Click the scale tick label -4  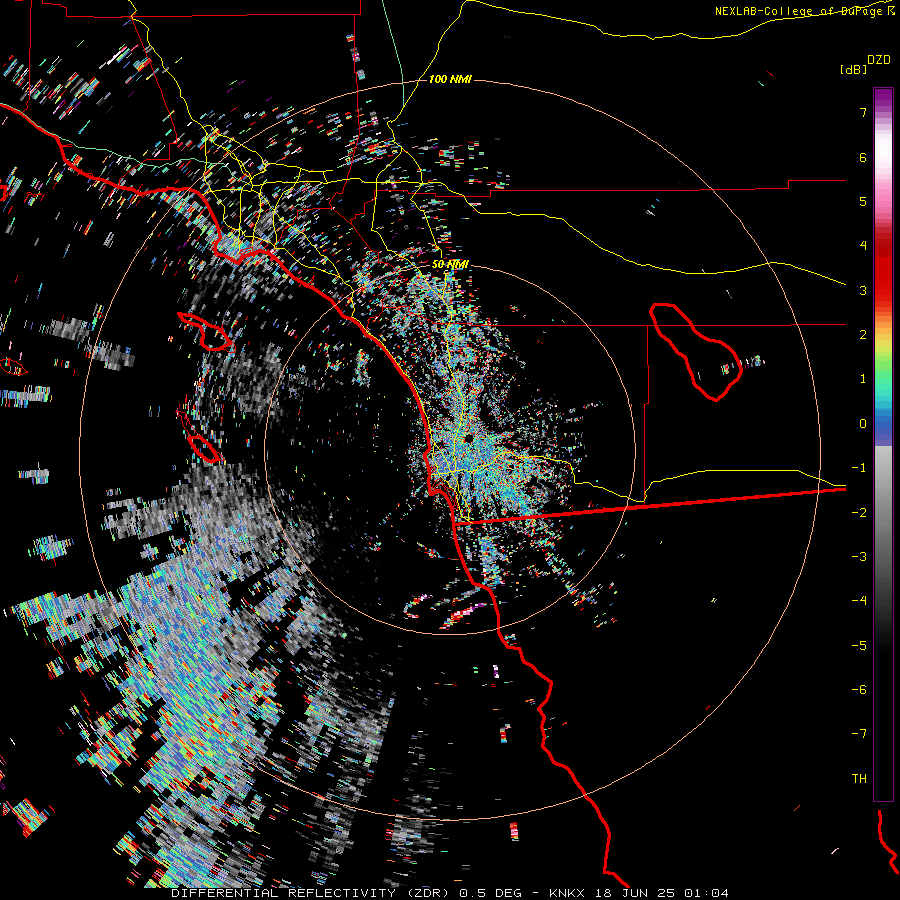tap(859, 601)
